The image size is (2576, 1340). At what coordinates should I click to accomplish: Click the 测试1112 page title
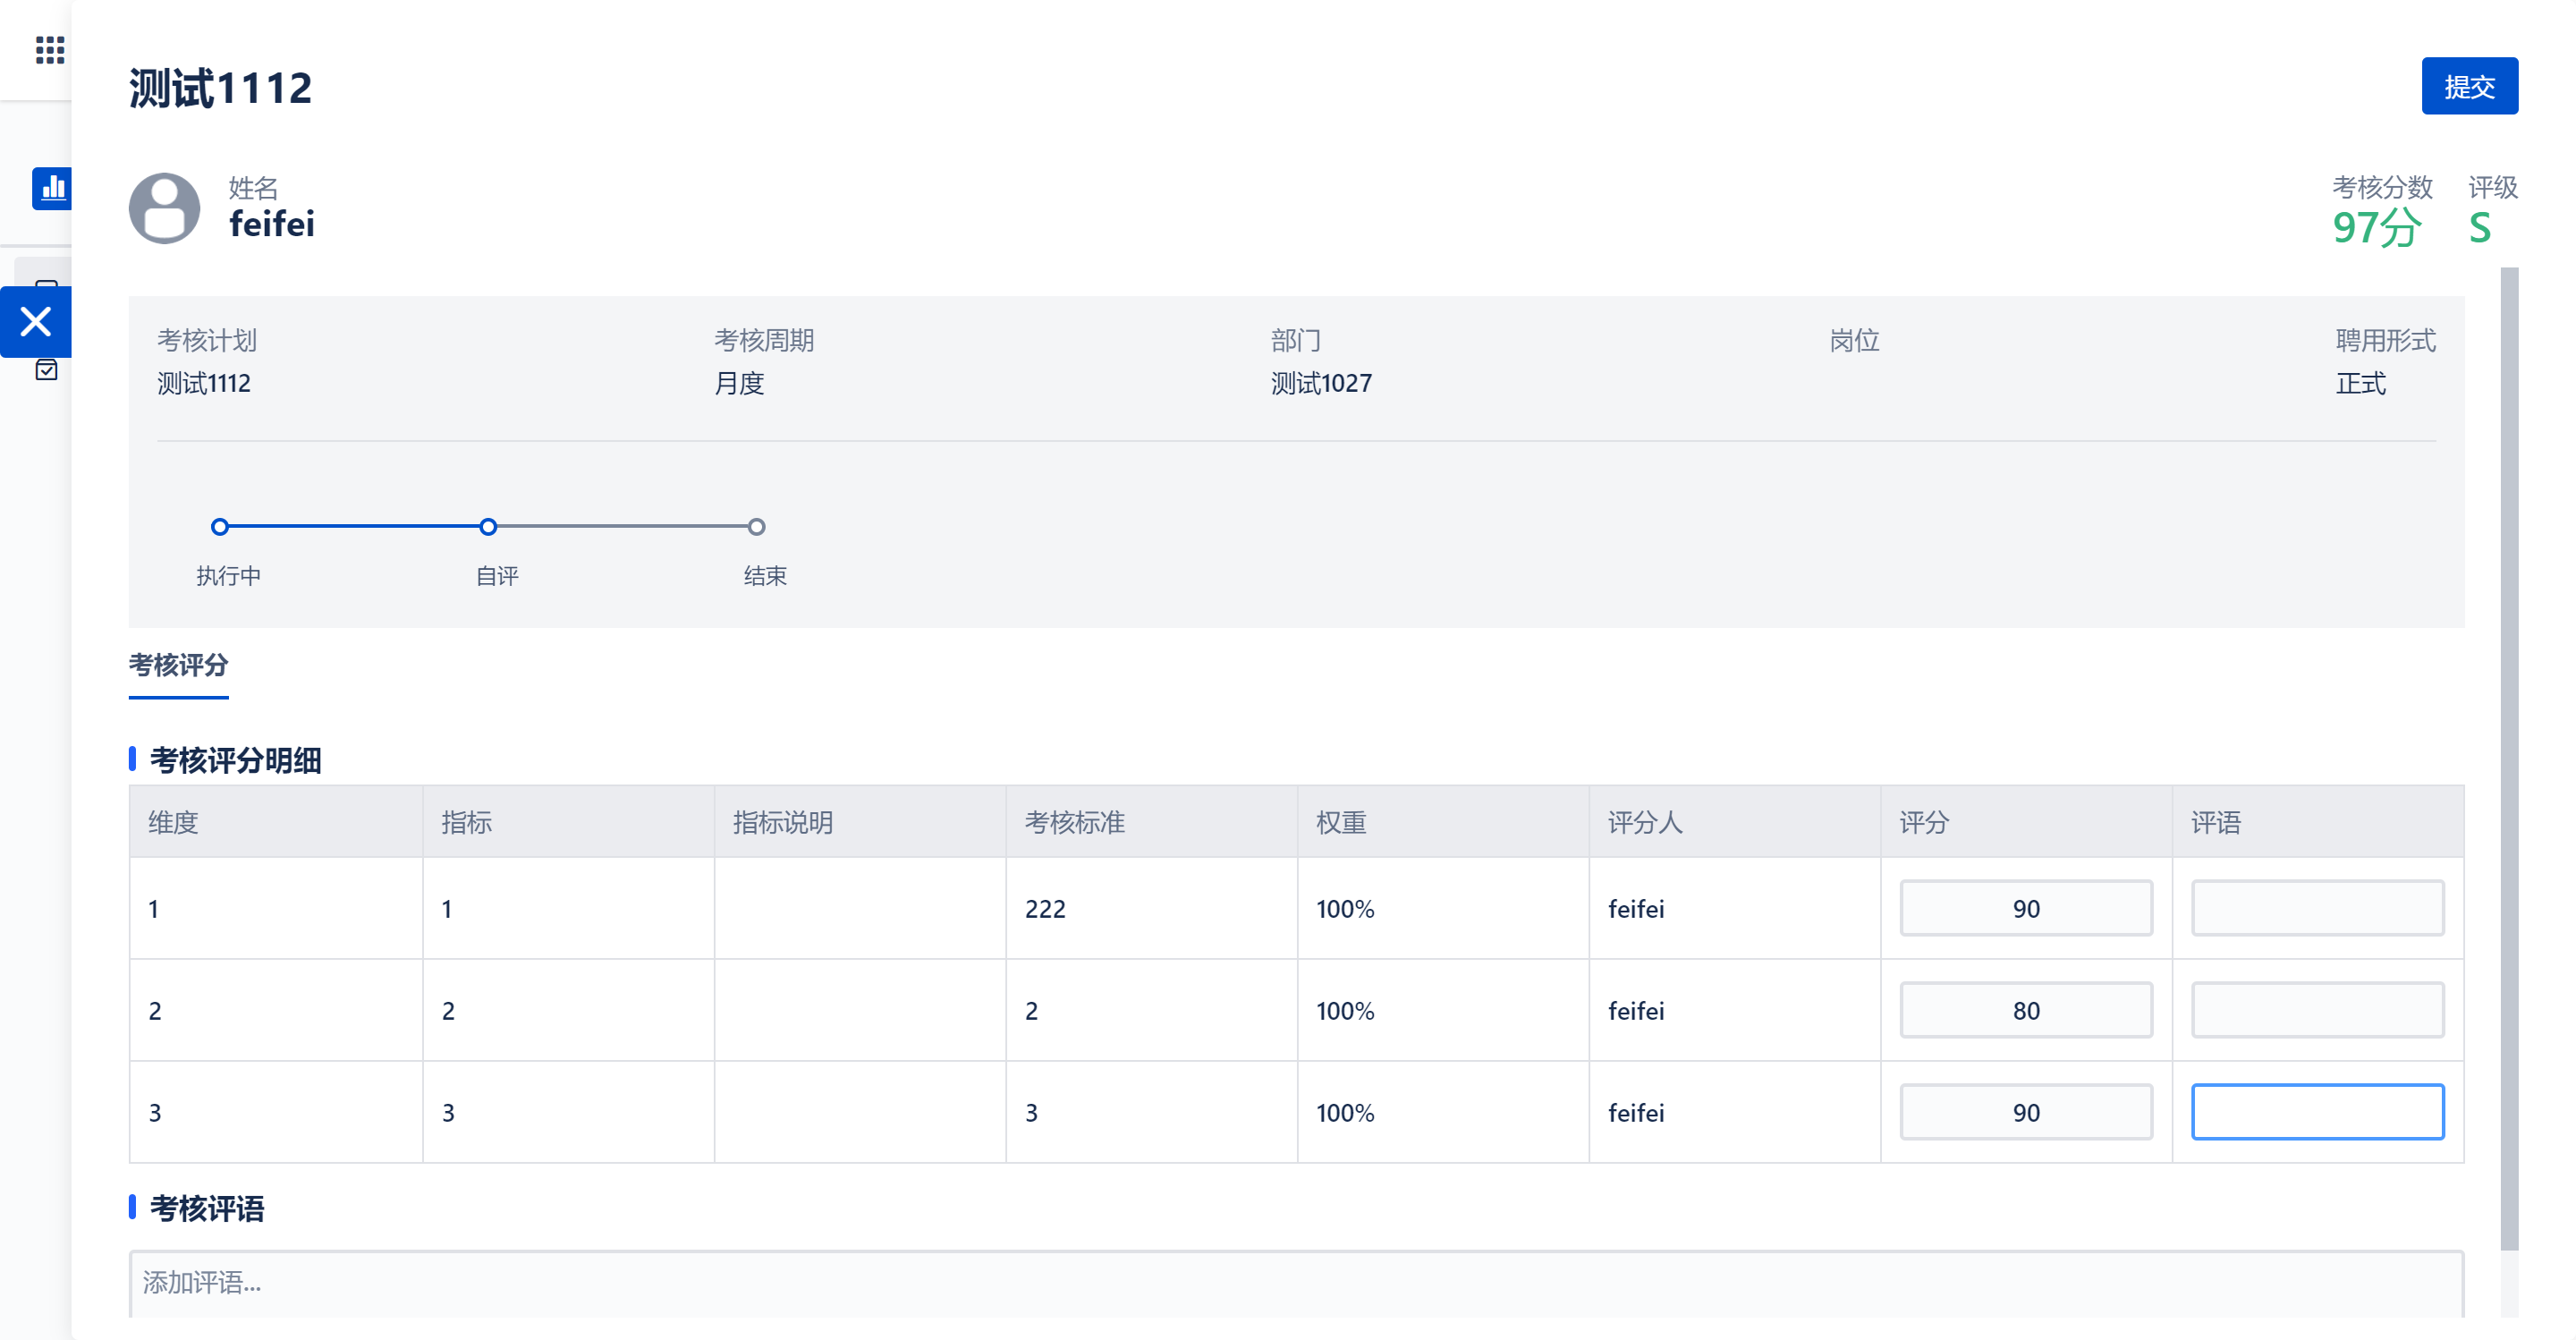pyautogui.click(x=221, y=88)
